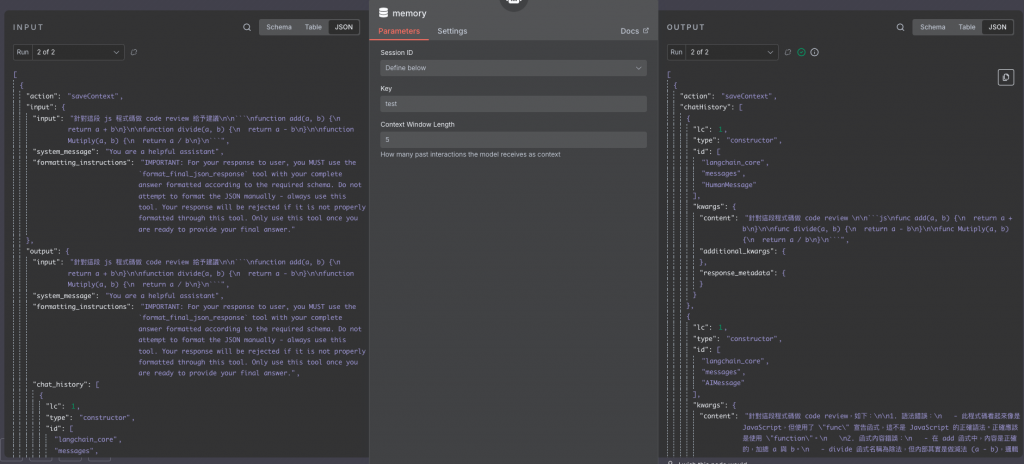Open the OUTPUT Run '2 of 2' dropdown
The image size is (1024, 464).
tap(732, 52)
